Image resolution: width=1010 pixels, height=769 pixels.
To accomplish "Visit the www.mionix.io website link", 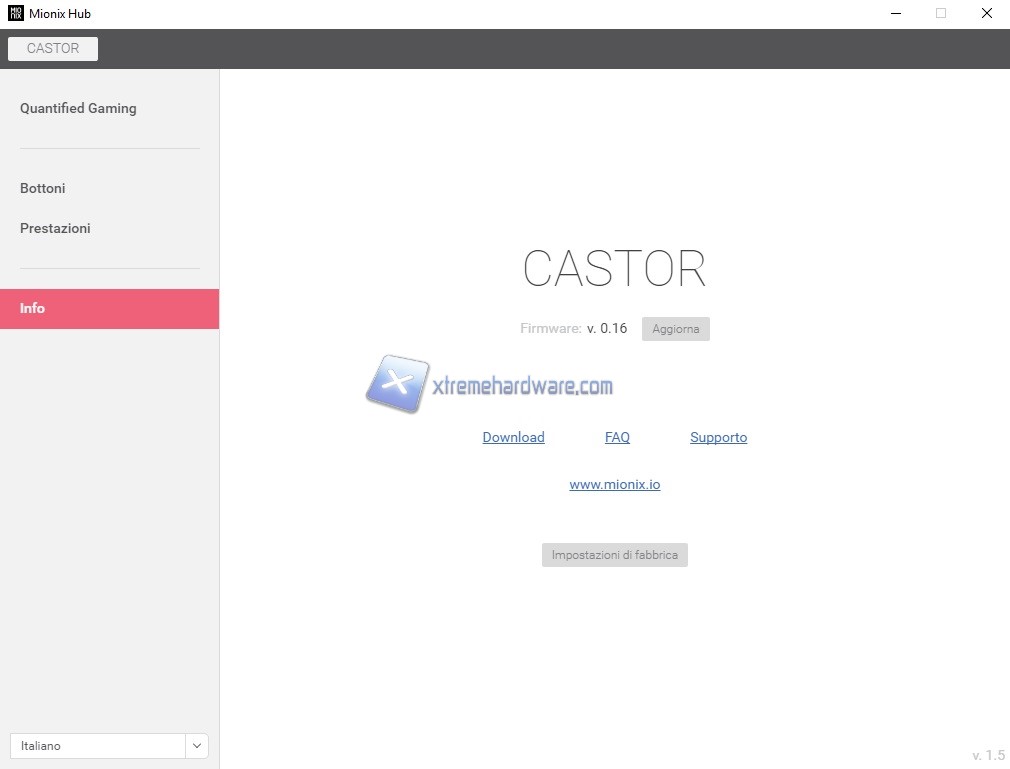I will pyautogui.click(x=614, y=484).
